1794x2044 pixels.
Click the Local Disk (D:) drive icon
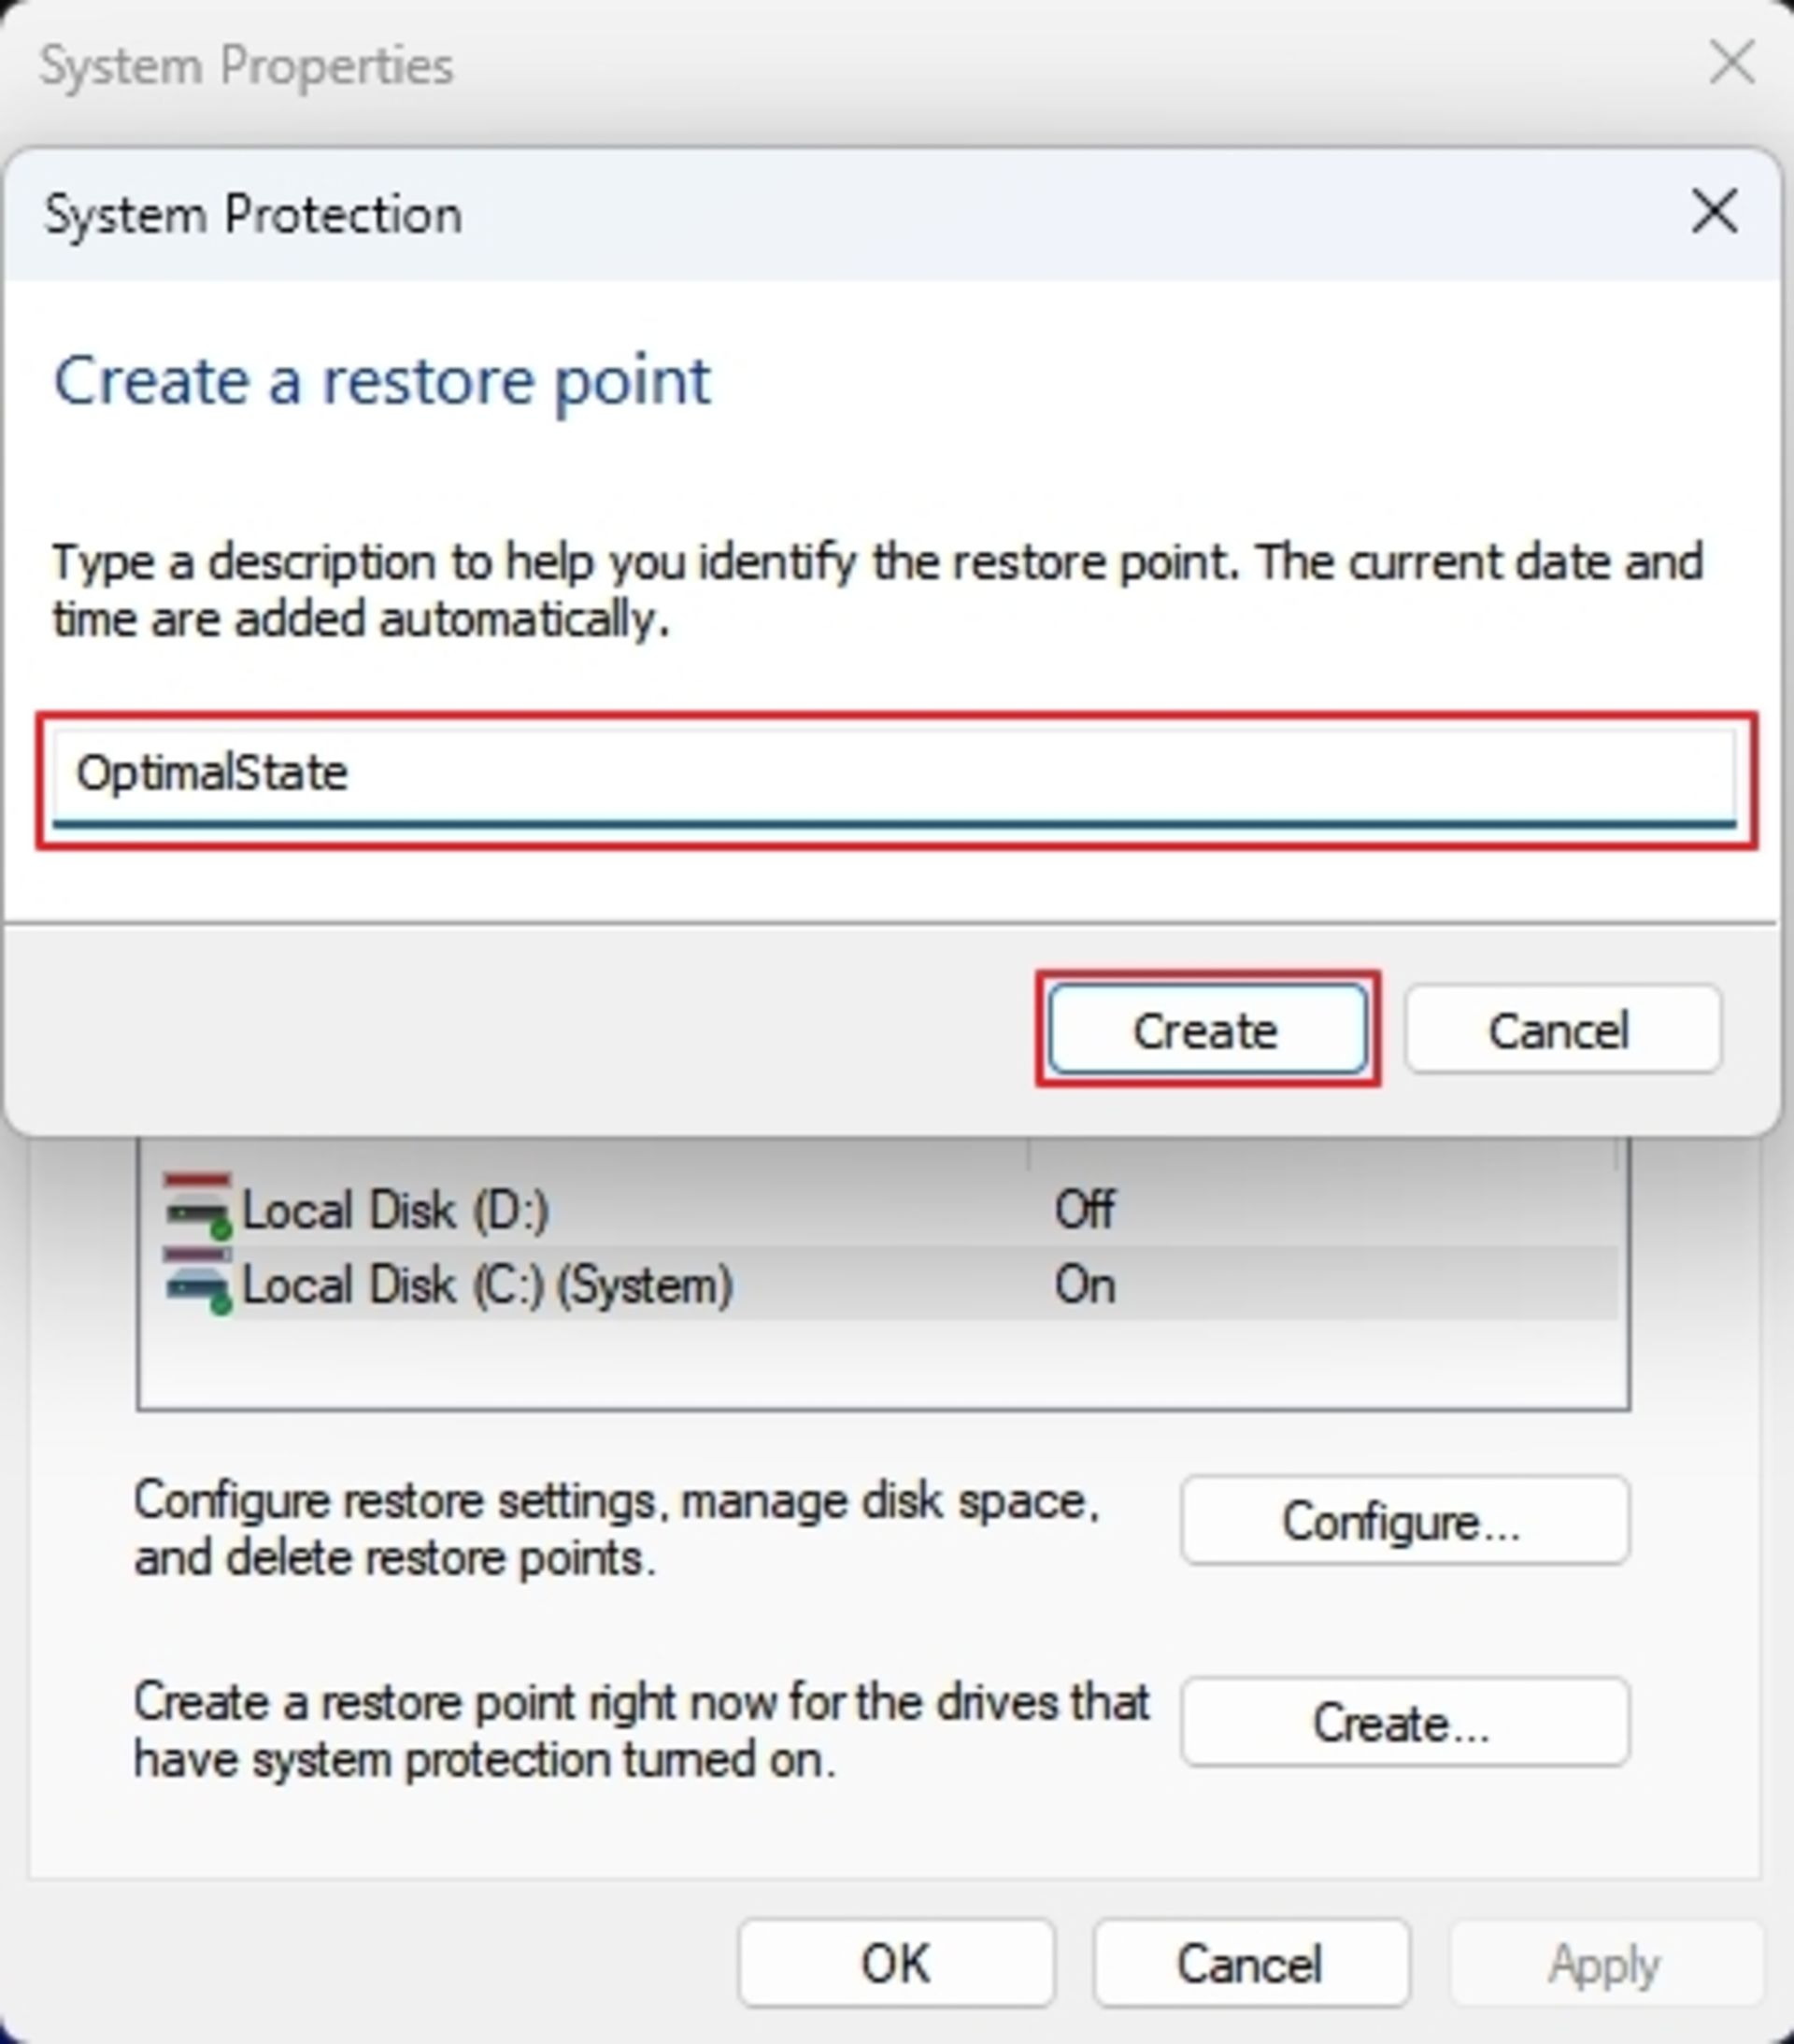[x=197, y=1207]
